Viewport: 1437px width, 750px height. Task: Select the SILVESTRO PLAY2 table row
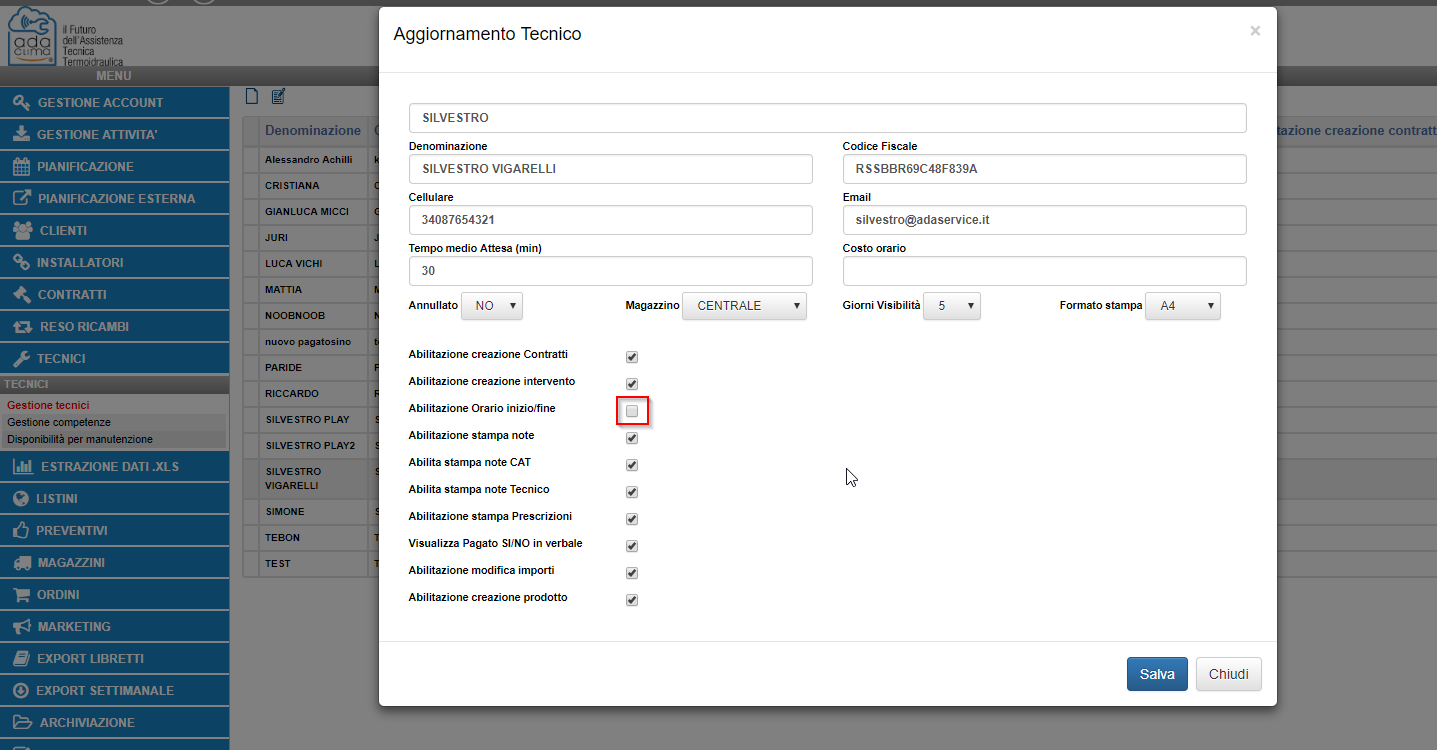pos(310,445)
